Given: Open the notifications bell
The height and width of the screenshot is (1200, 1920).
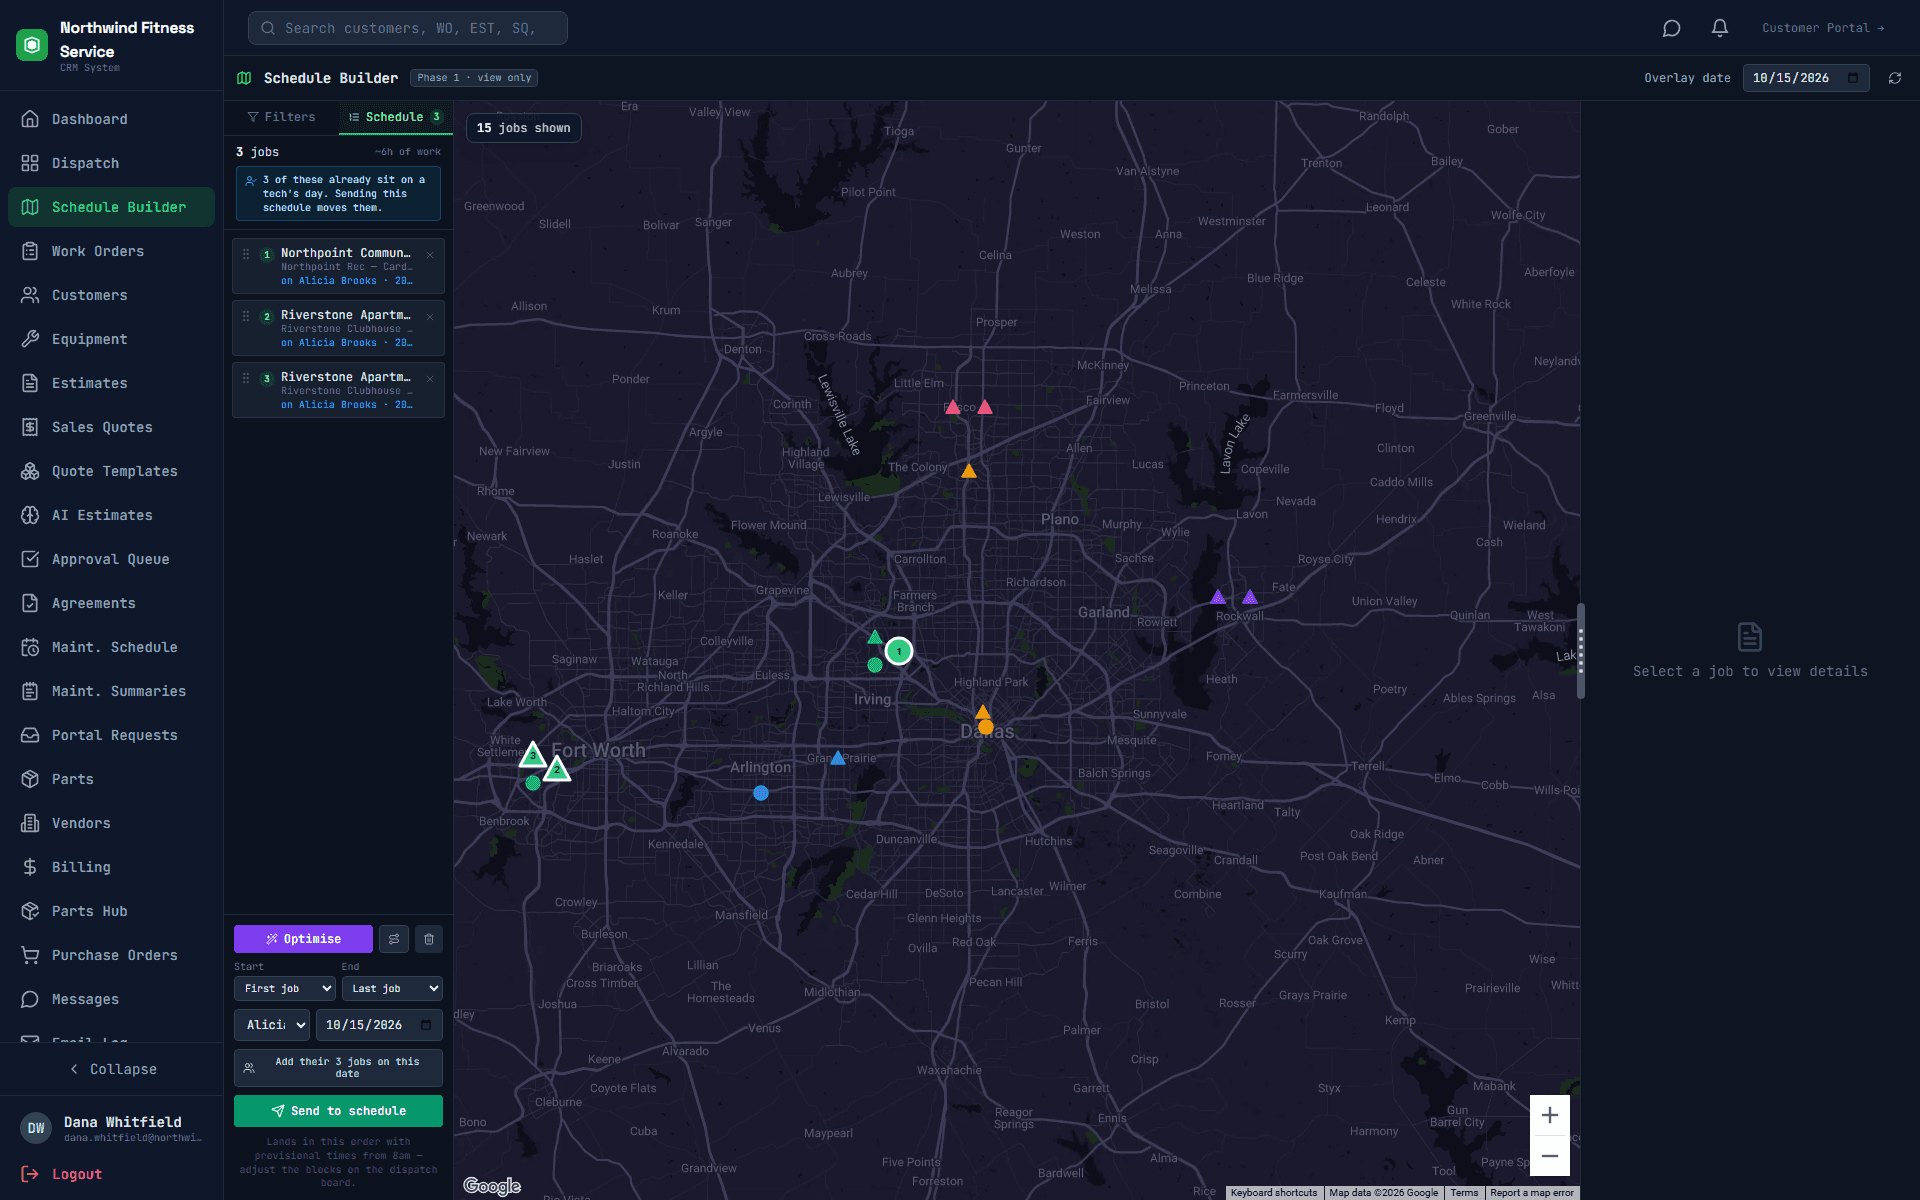Looking at the screenshot, I should [x=1719, y=28].
